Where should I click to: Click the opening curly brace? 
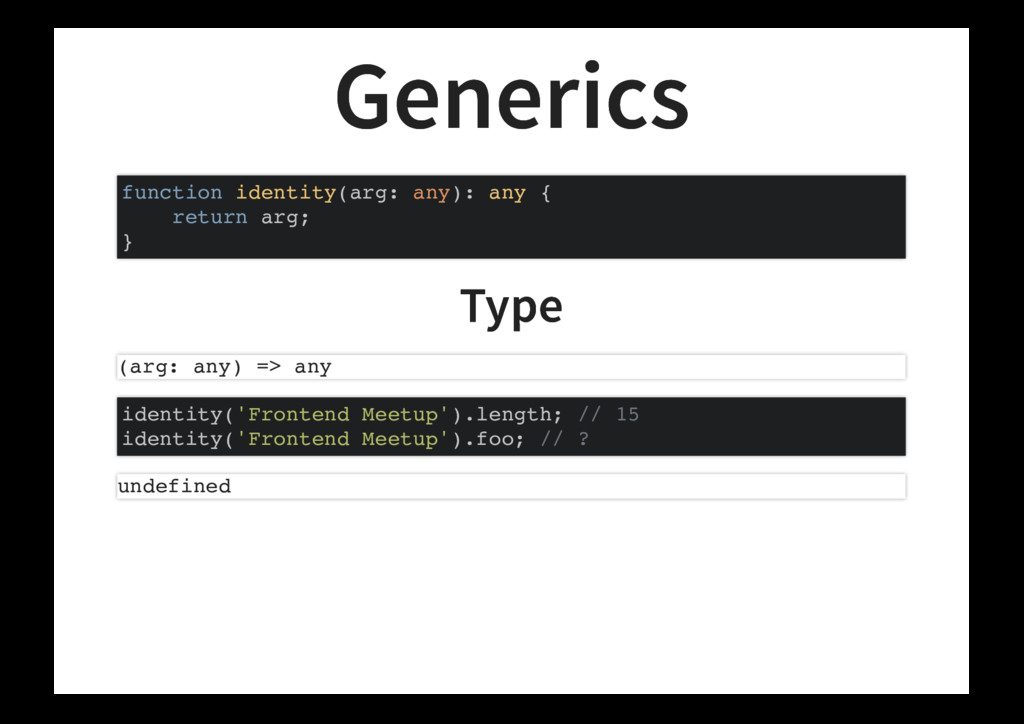click(x=545, y=193)
